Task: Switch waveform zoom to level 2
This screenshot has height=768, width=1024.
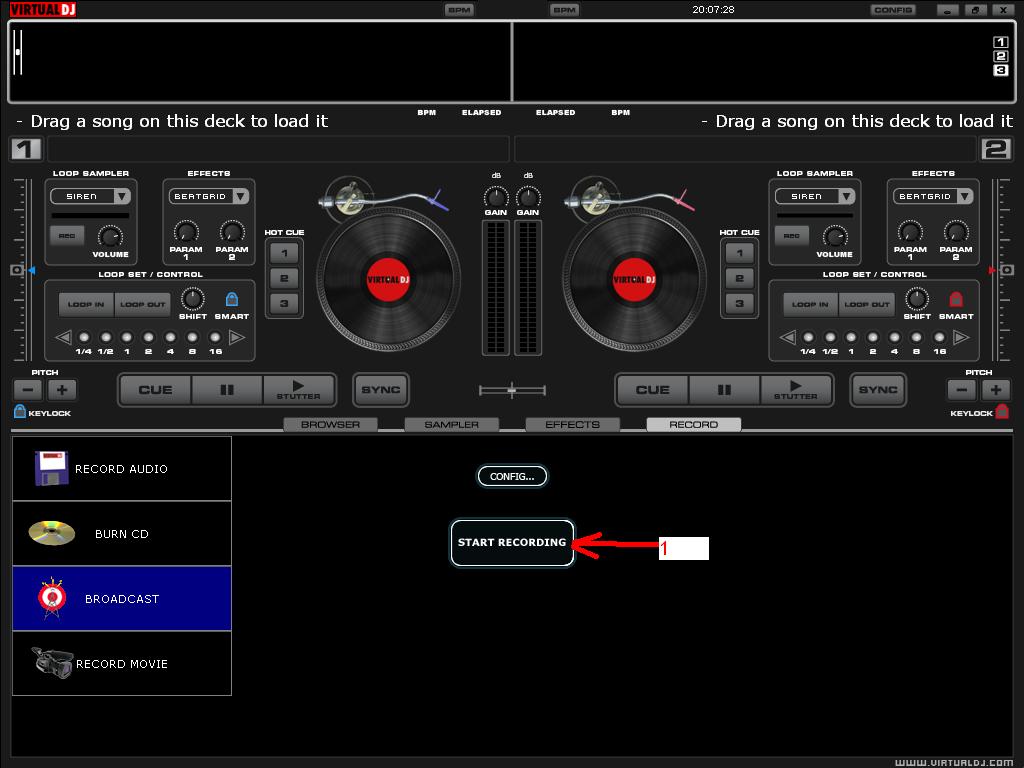Action: (x=1000, y=56)
